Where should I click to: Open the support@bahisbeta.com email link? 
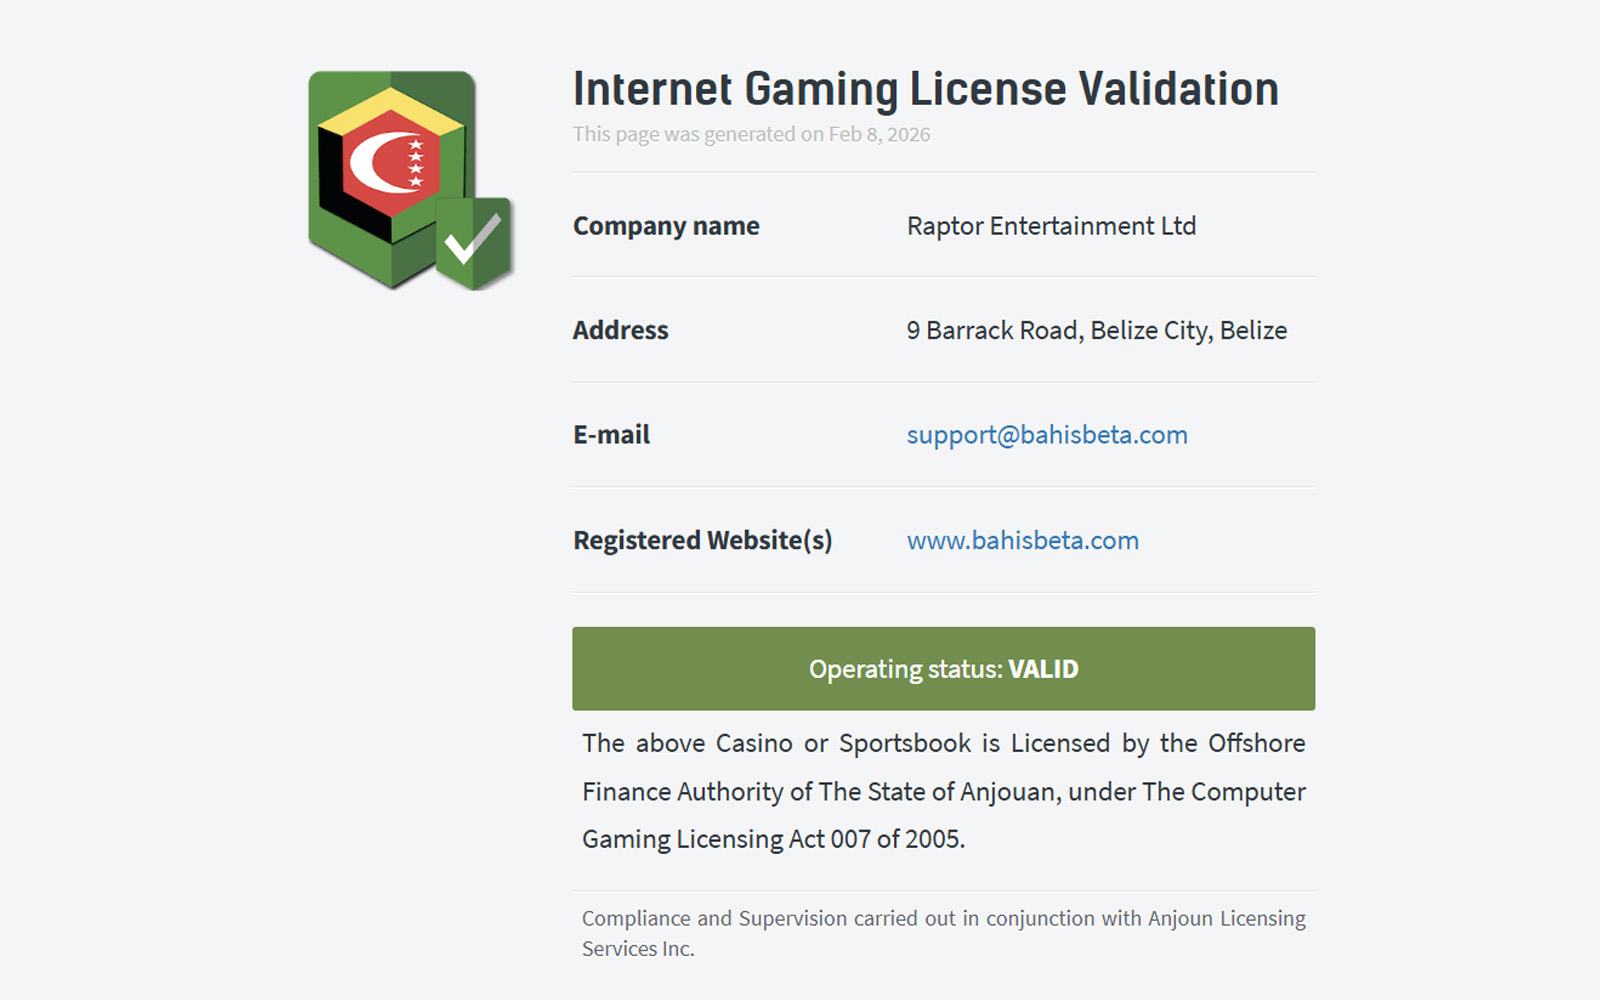click(x=1047, y=435)
